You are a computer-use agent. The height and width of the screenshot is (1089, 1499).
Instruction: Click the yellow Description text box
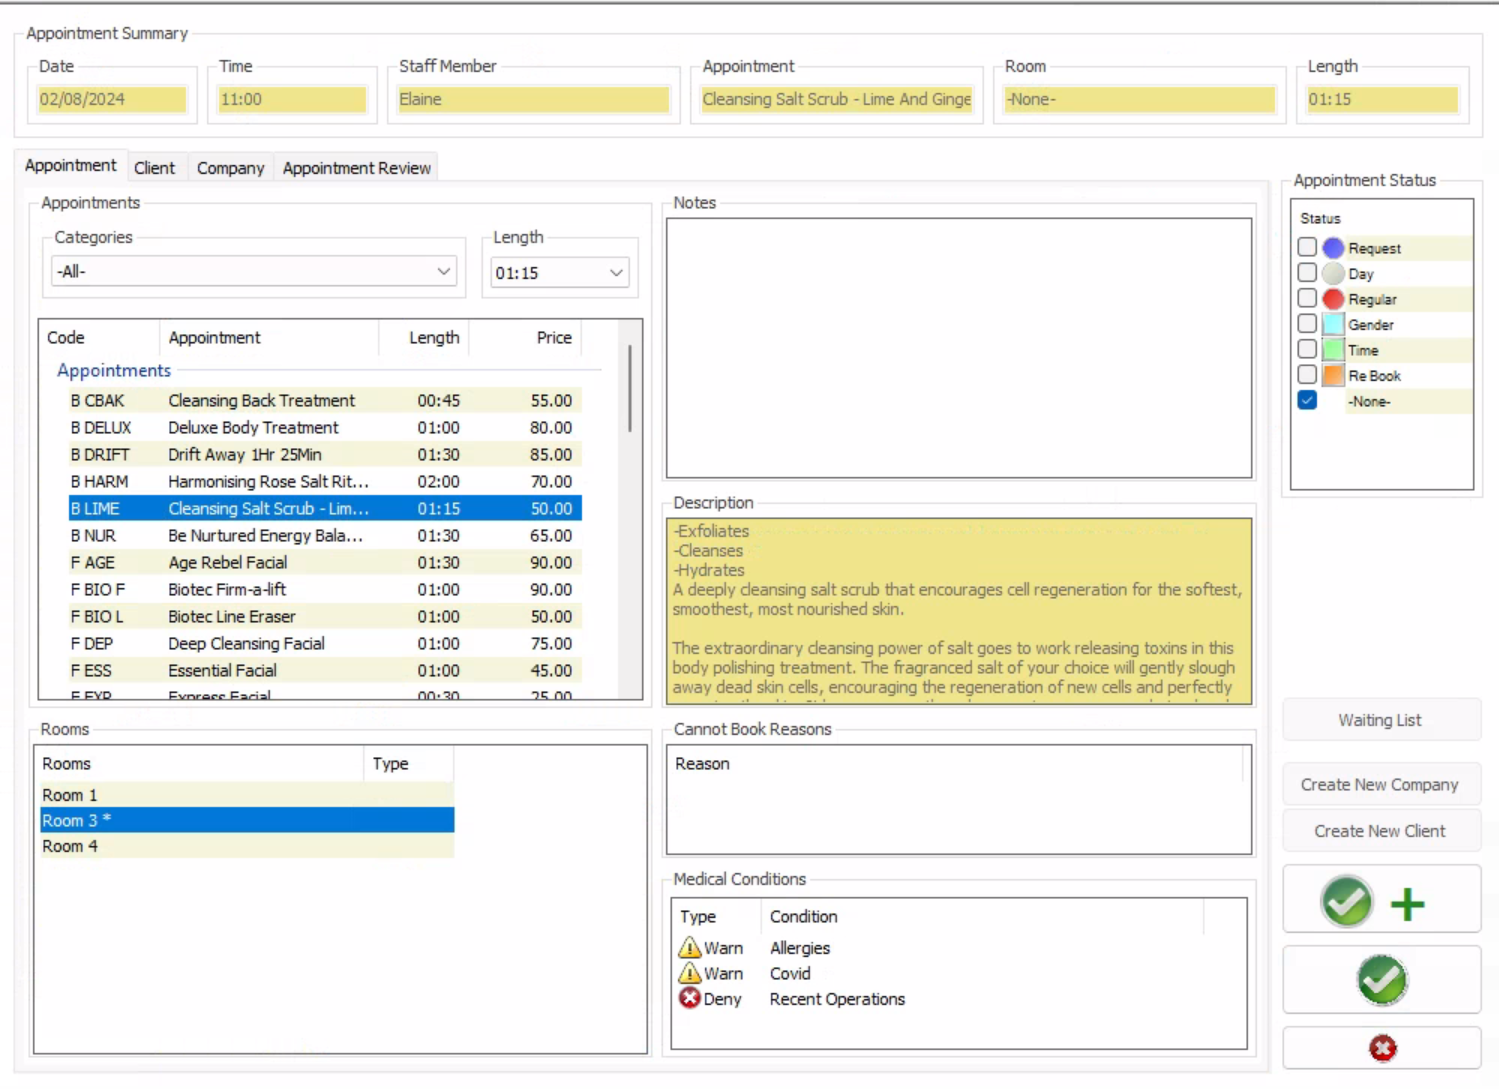959,611
